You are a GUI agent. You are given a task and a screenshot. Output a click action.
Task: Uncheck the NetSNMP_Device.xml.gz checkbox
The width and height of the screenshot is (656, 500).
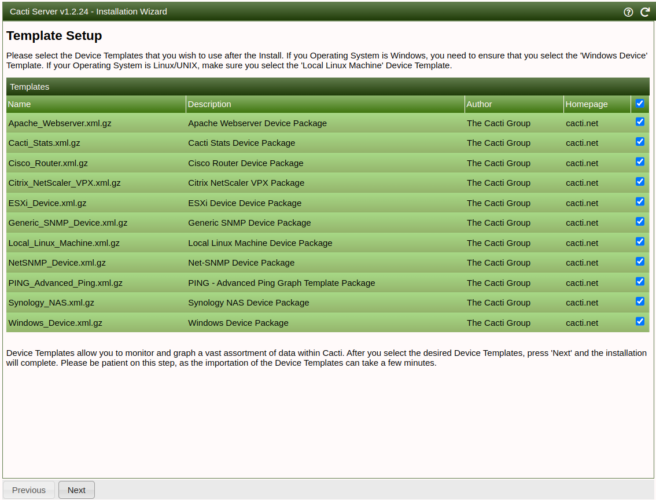tap(640, 262)
